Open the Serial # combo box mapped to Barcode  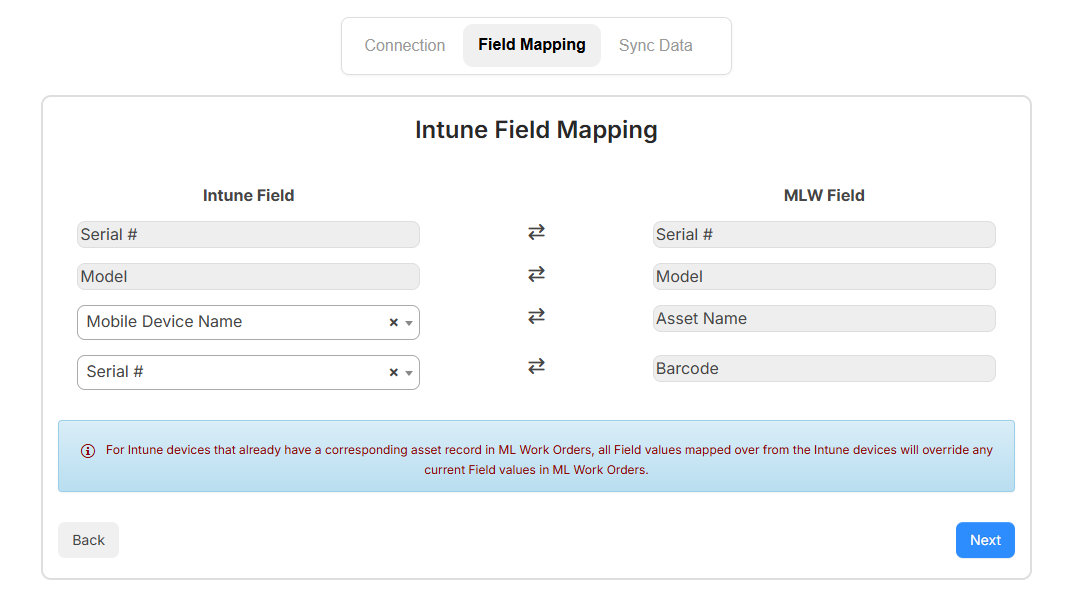click(248, 372)
